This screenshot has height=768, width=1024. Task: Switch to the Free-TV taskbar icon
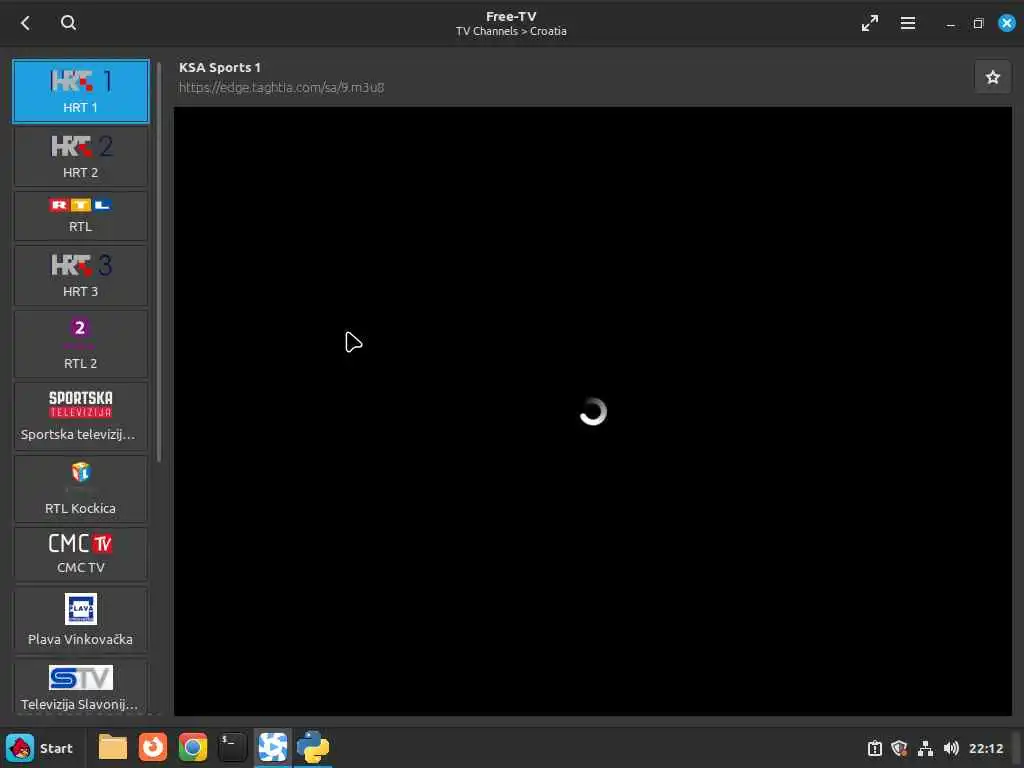tap(272, 748)
